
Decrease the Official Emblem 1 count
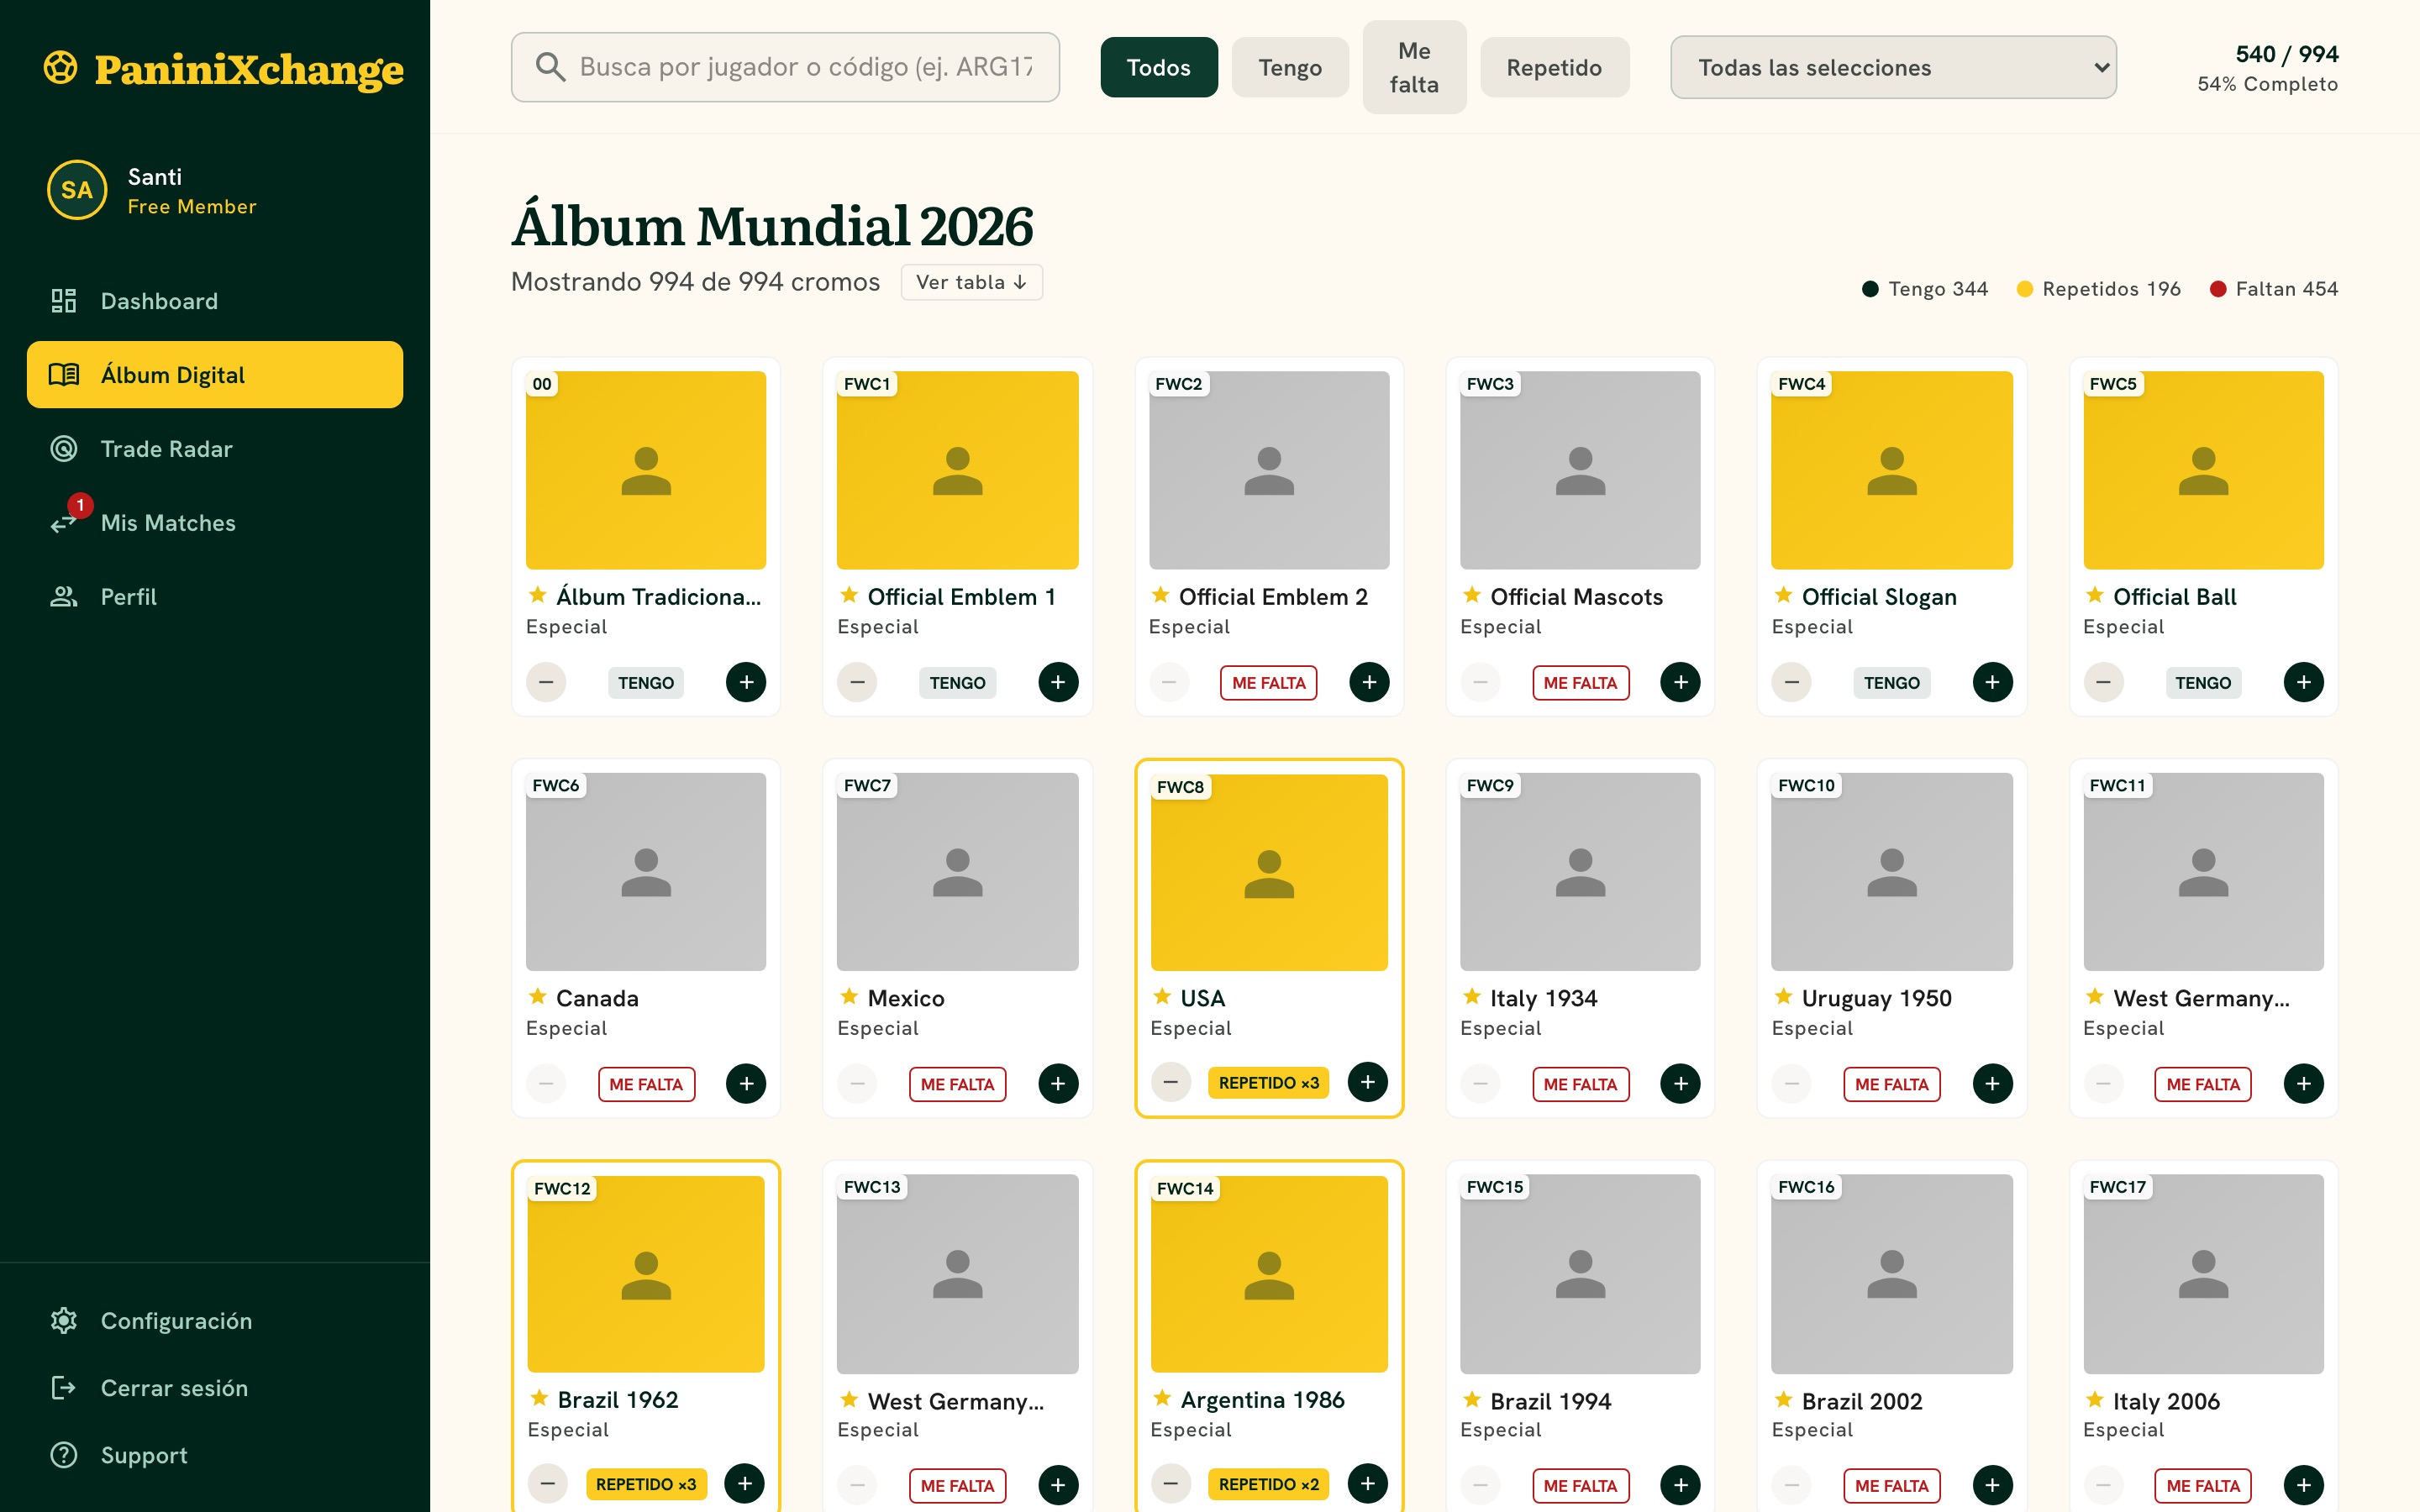click(857, 682)
